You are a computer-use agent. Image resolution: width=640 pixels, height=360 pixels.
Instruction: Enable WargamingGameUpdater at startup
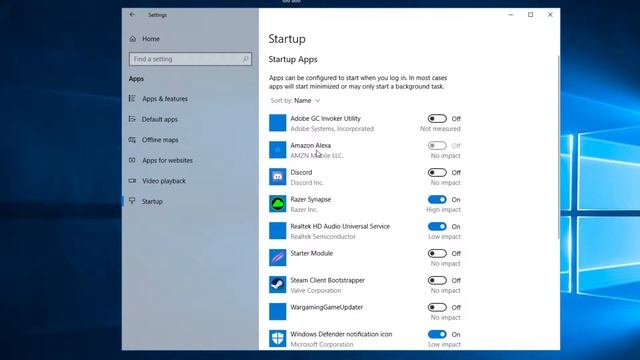tap(437, 307)
